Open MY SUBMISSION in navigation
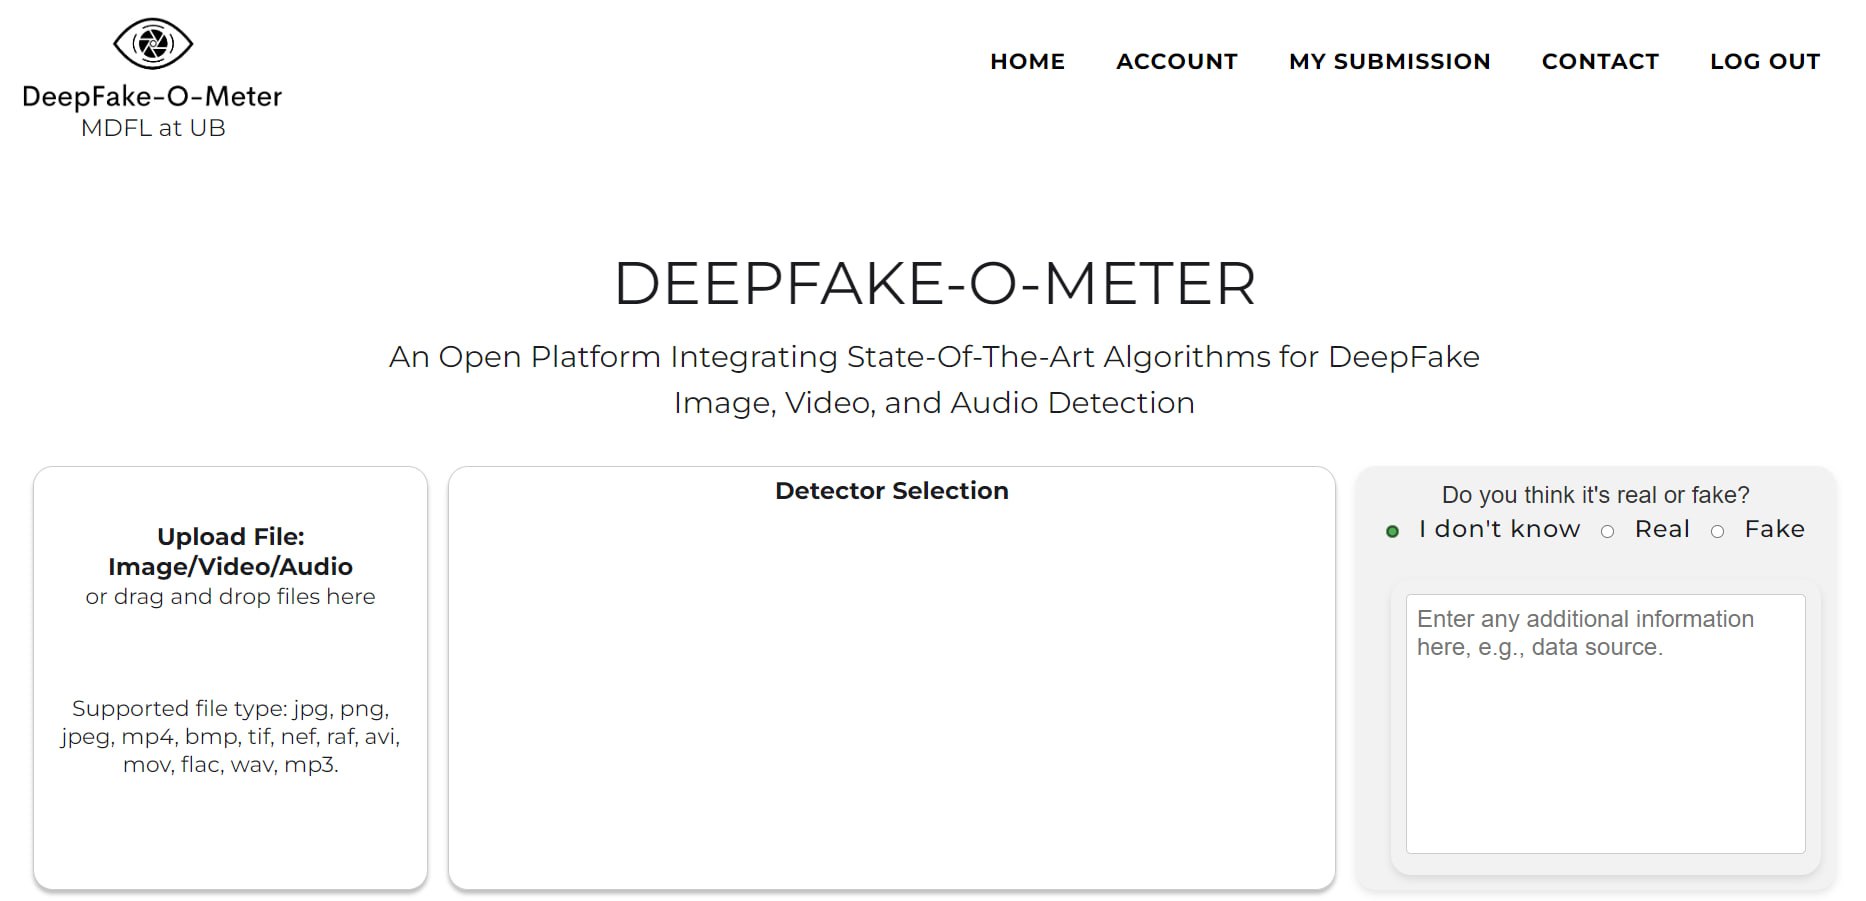Screen dimensions: 1866x901 (1389, 62)
